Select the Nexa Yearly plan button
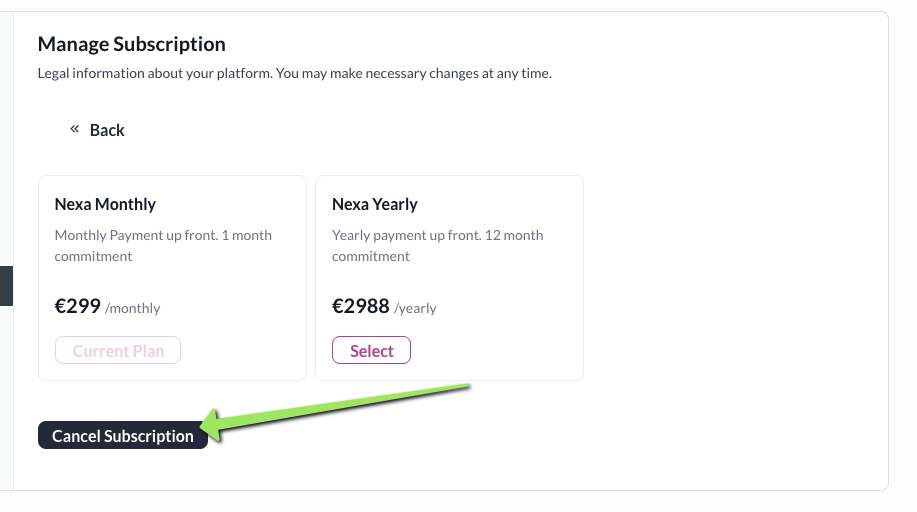Image resolution: width=917 pixels, height=512 pixels. click(x=372, y=351)
